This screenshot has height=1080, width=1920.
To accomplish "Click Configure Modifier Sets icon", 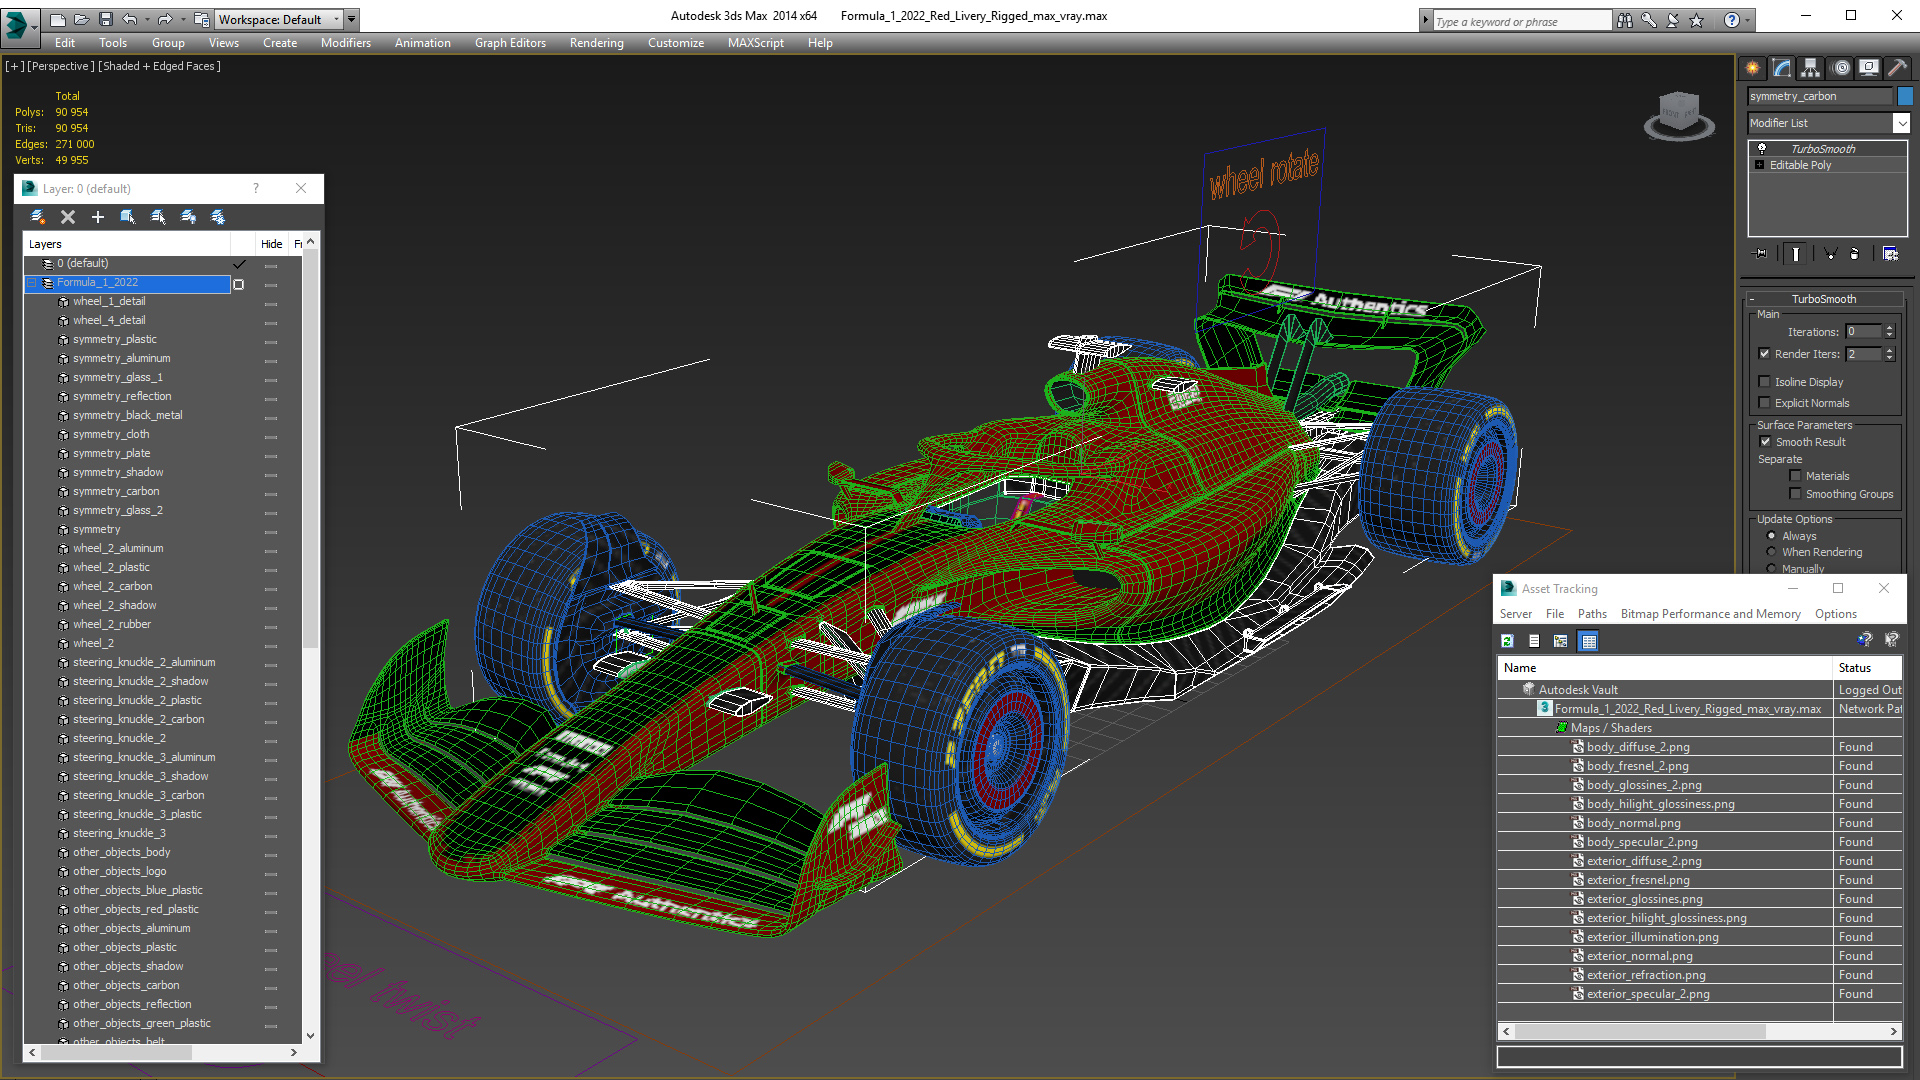I will (1890, 254).
